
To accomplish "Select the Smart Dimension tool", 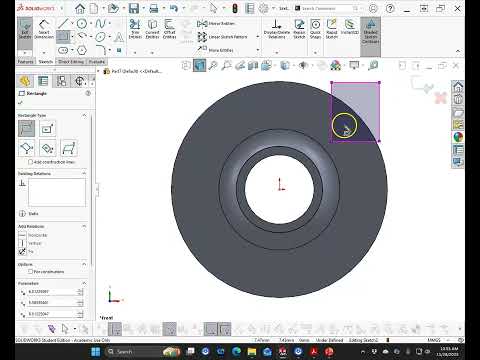I will tap(44, 29).
